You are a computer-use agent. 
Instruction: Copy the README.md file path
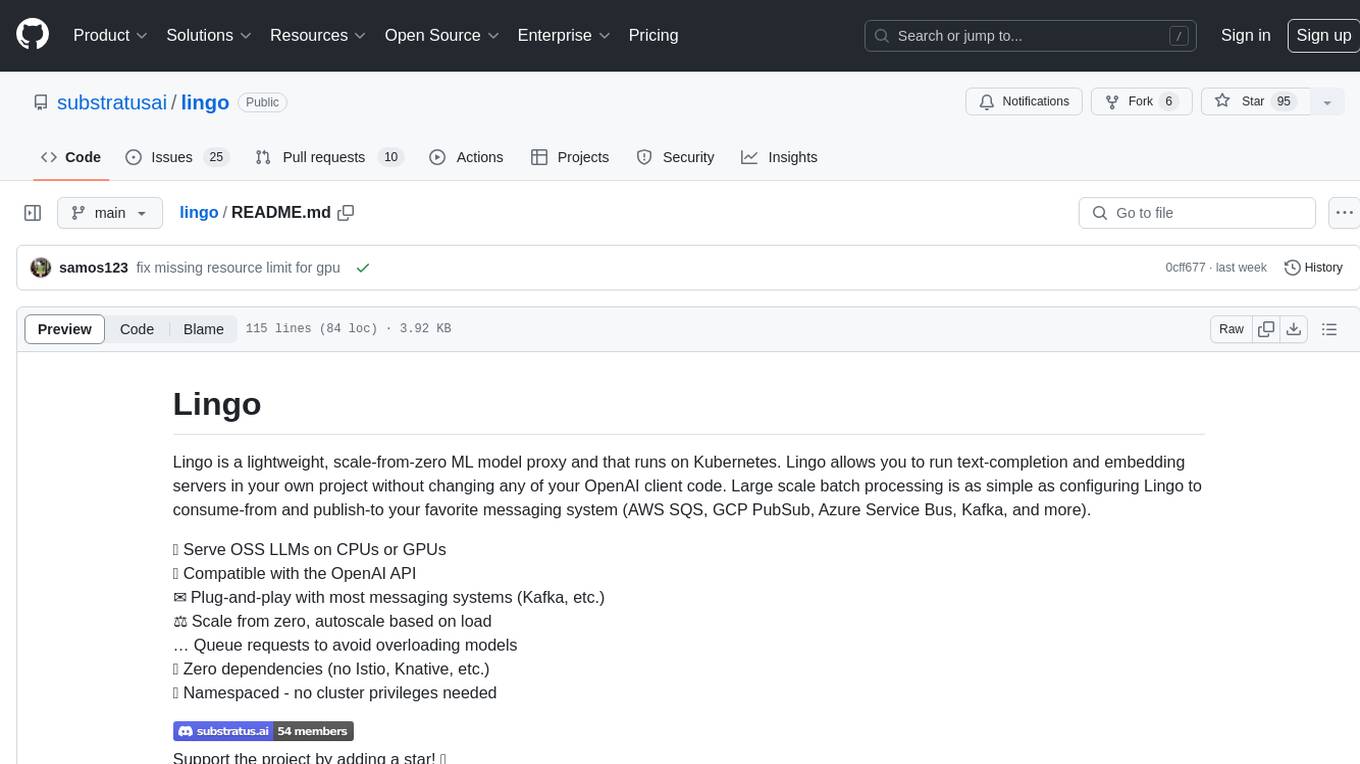pos(346,213)
